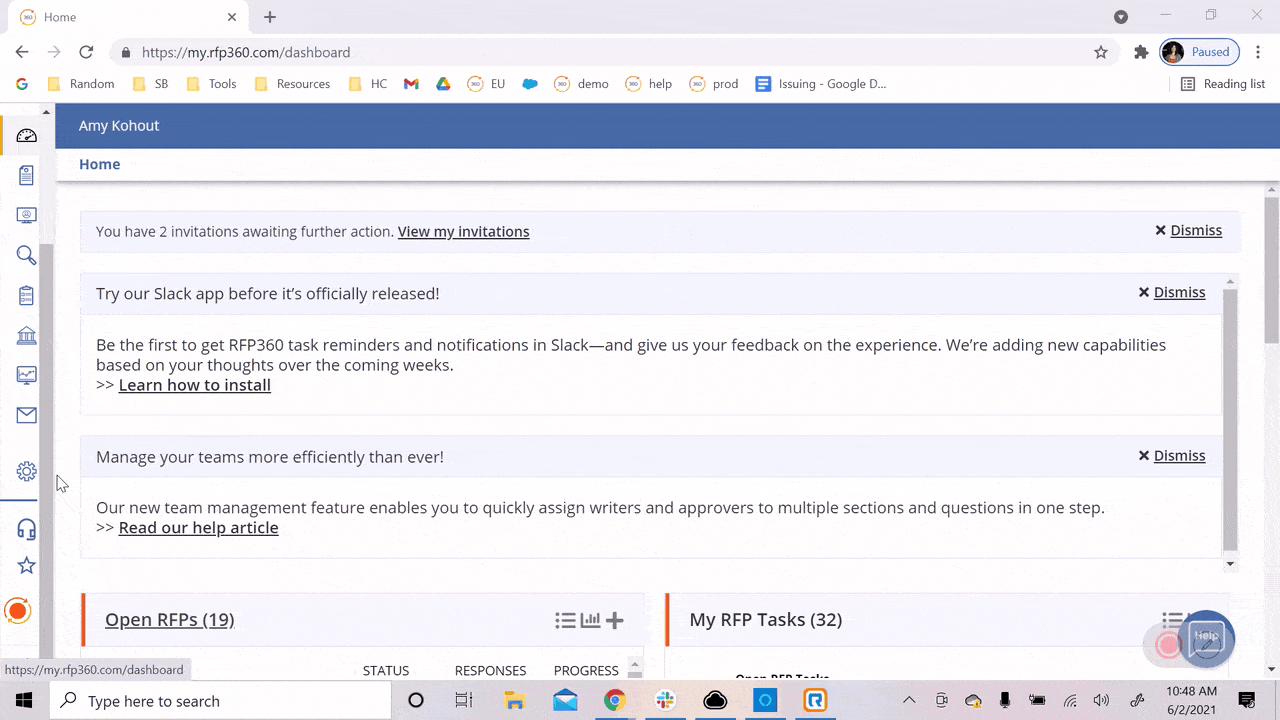Show hidden system tray icons chevron
This screenshot has height=720, width=1280.
click(909, 700)
